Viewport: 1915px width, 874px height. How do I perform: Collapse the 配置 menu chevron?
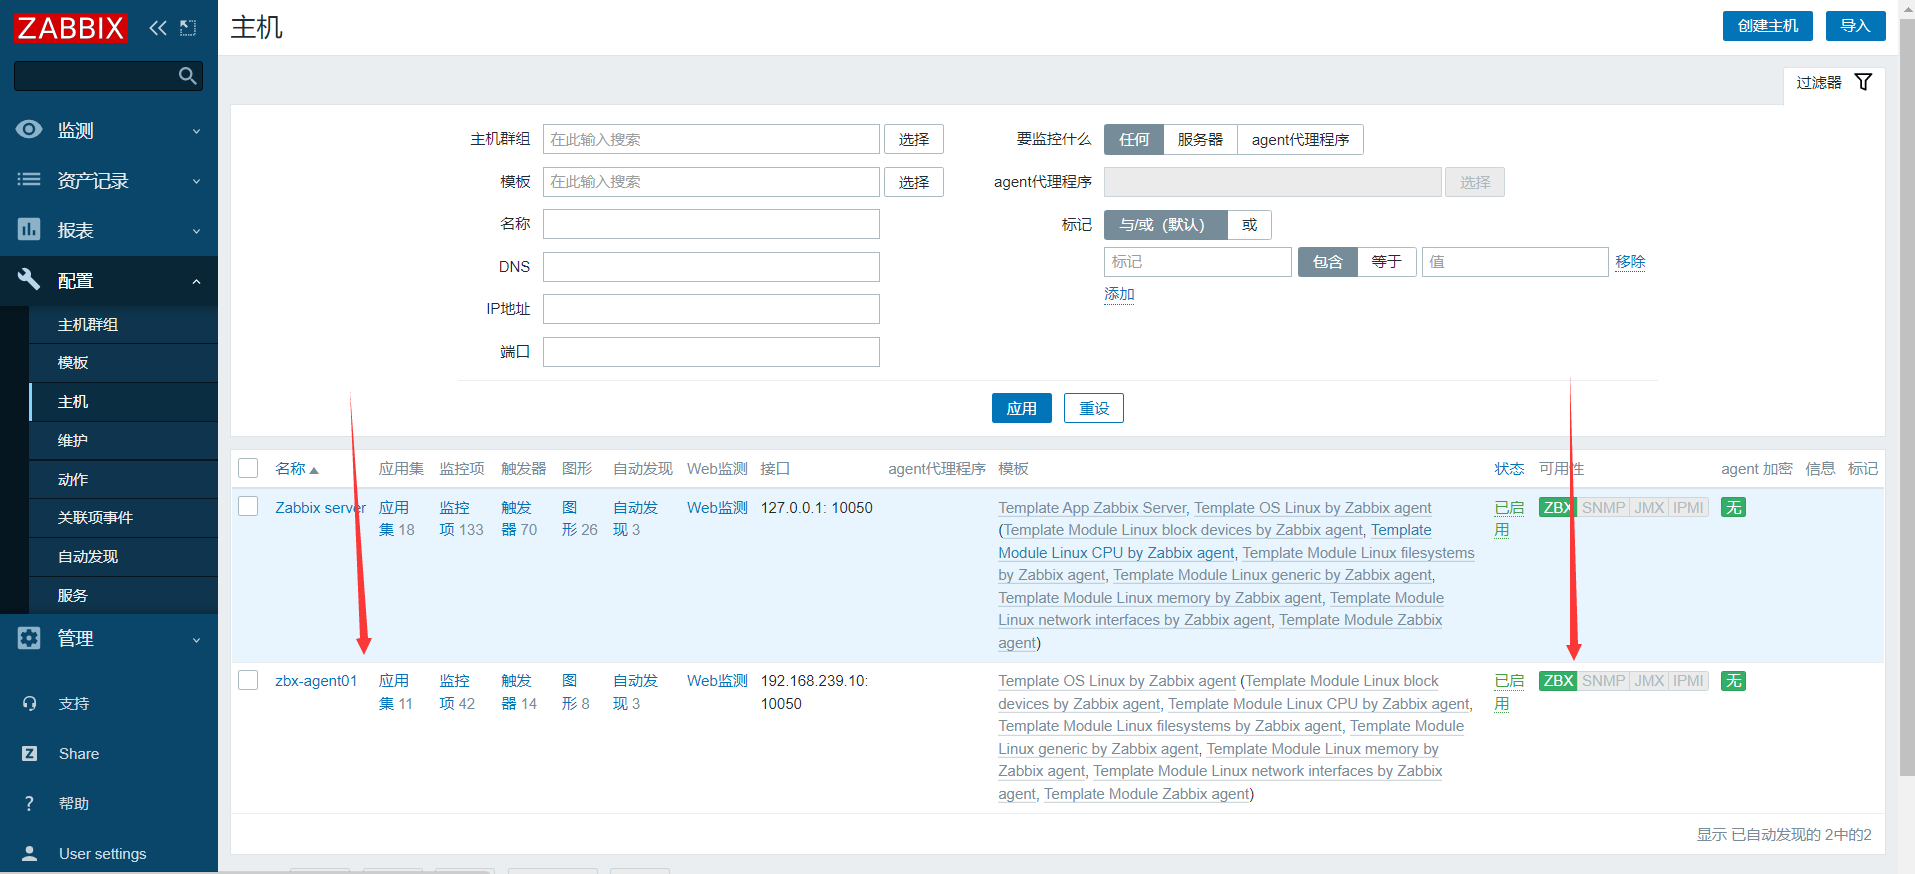196,281
